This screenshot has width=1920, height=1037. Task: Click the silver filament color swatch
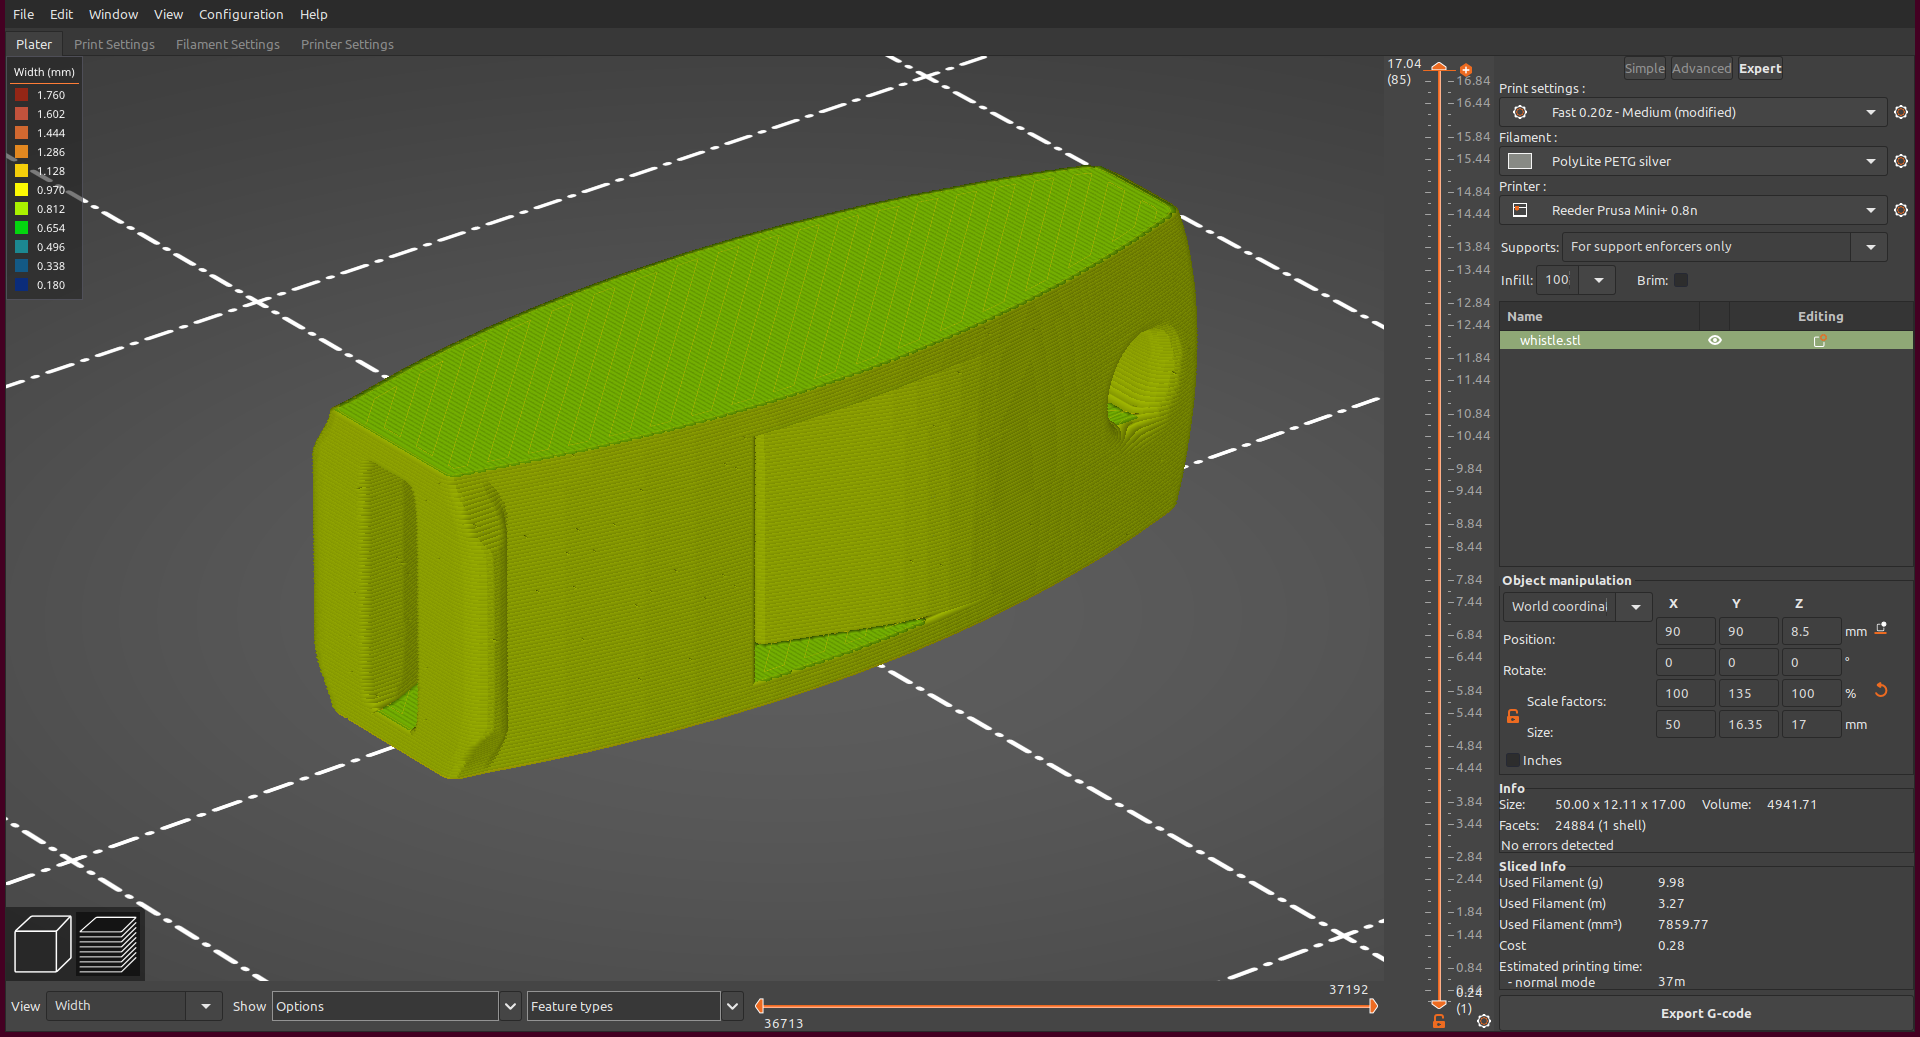[x=1520, y=161]
